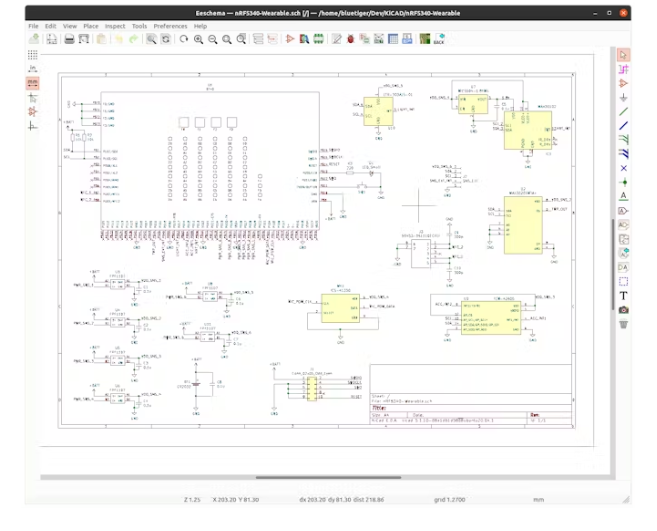Activate the select arrow cursor tool

[x=623, y=55]
